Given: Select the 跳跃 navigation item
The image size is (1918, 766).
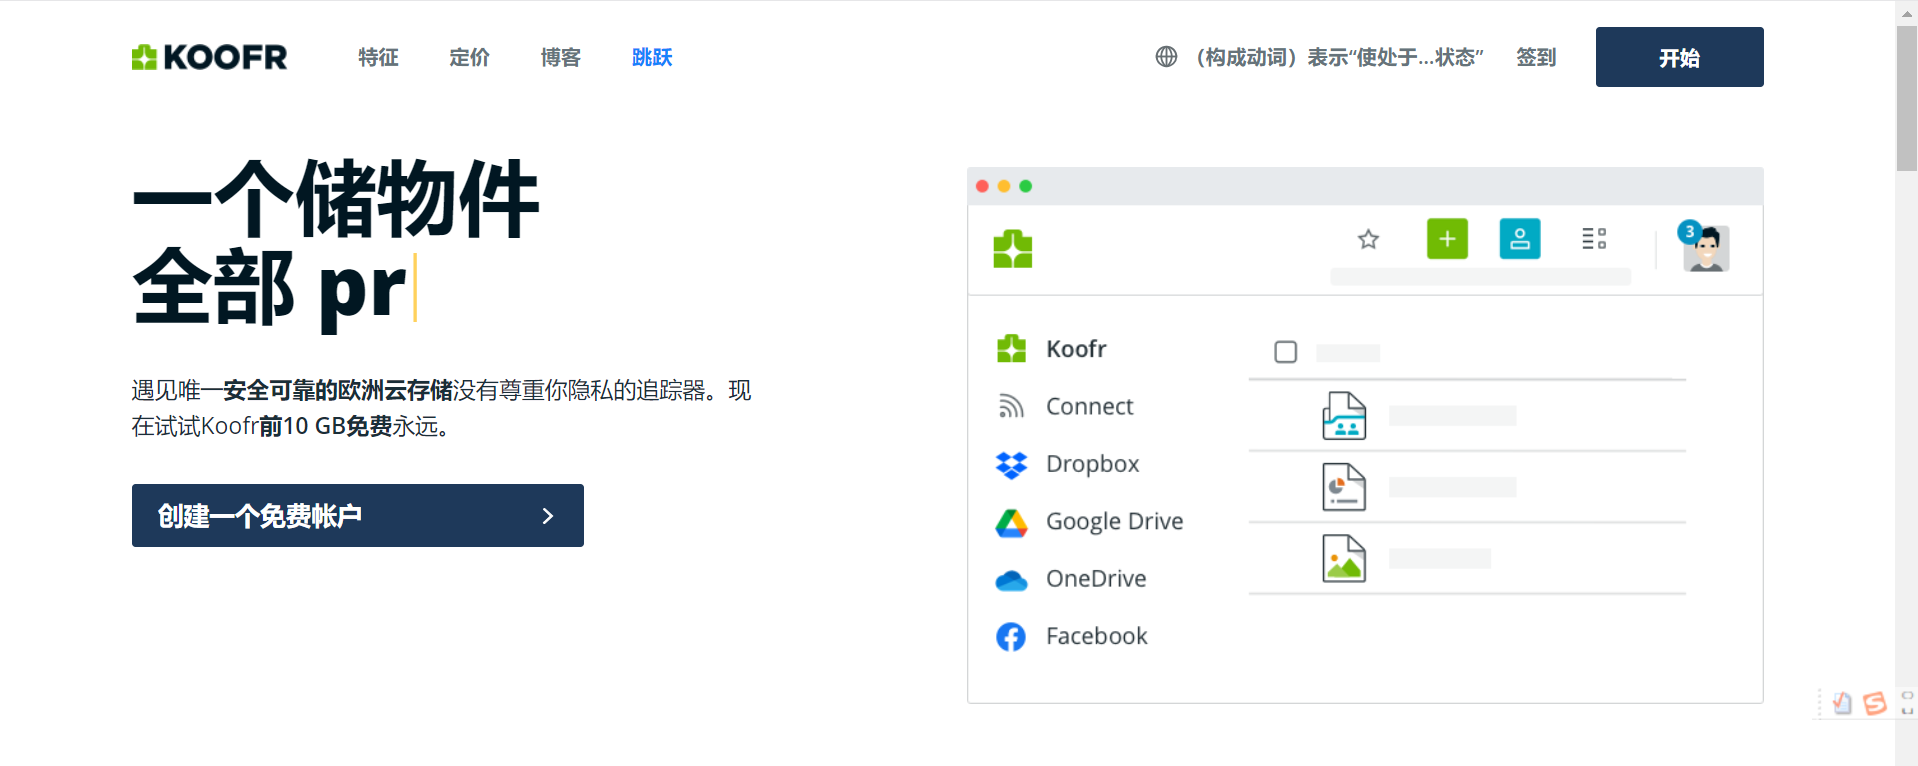Looking at the screenshot, I should pos(652,57).
